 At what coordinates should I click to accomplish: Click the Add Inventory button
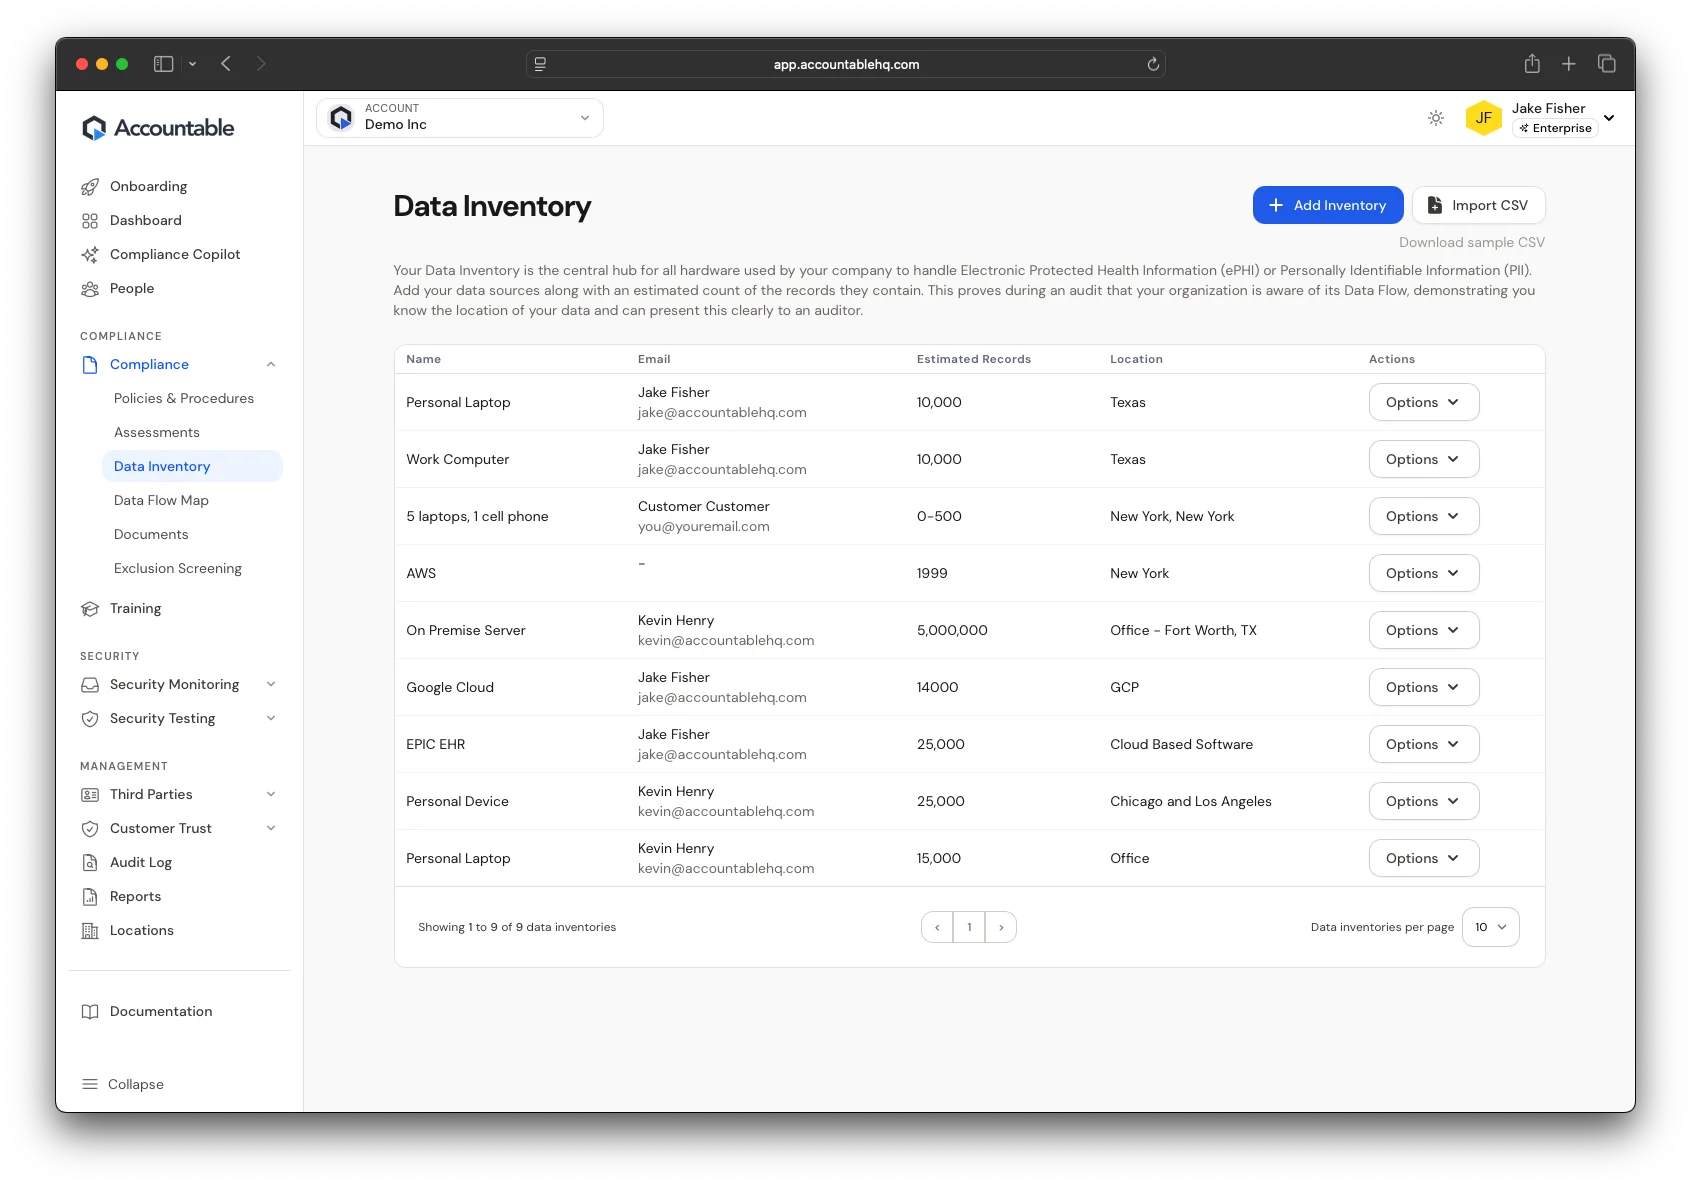coord(1328,205)
